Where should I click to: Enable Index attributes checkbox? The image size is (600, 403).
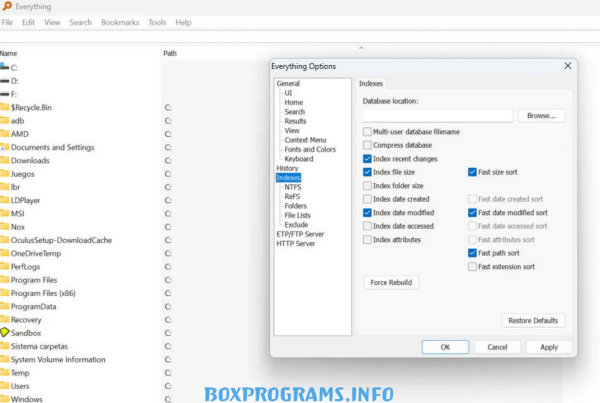(367, 240)
